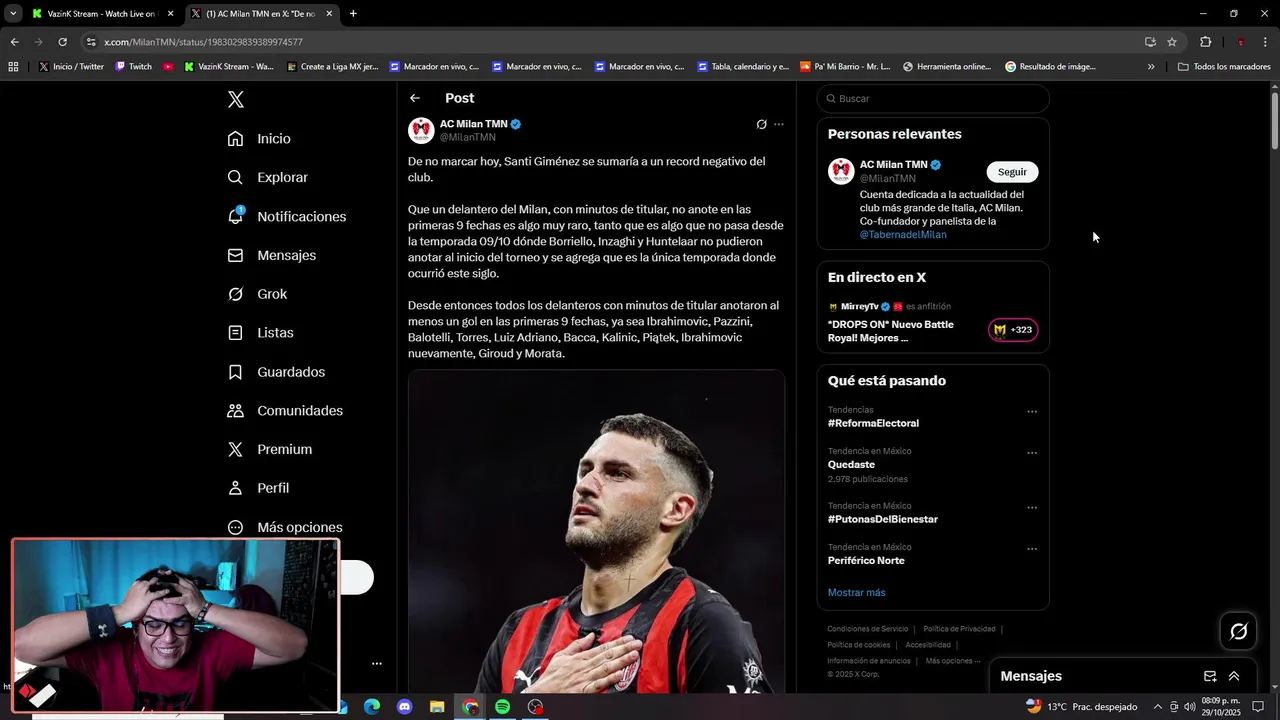Screen dimensions: 1280x720
Task: Click the back arrow next to Post
Action: point(415,98)
